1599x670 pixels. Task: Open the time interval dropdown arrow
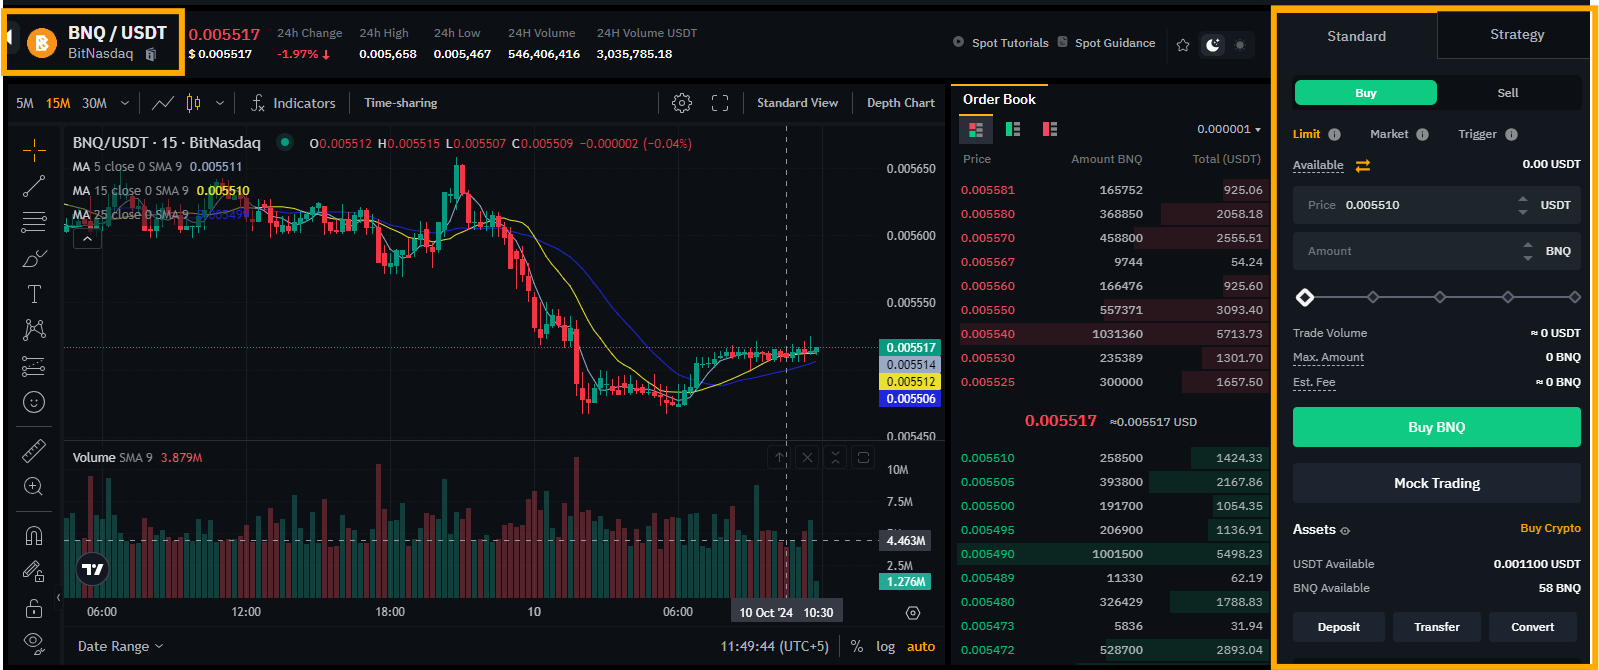tap(125, 103)
